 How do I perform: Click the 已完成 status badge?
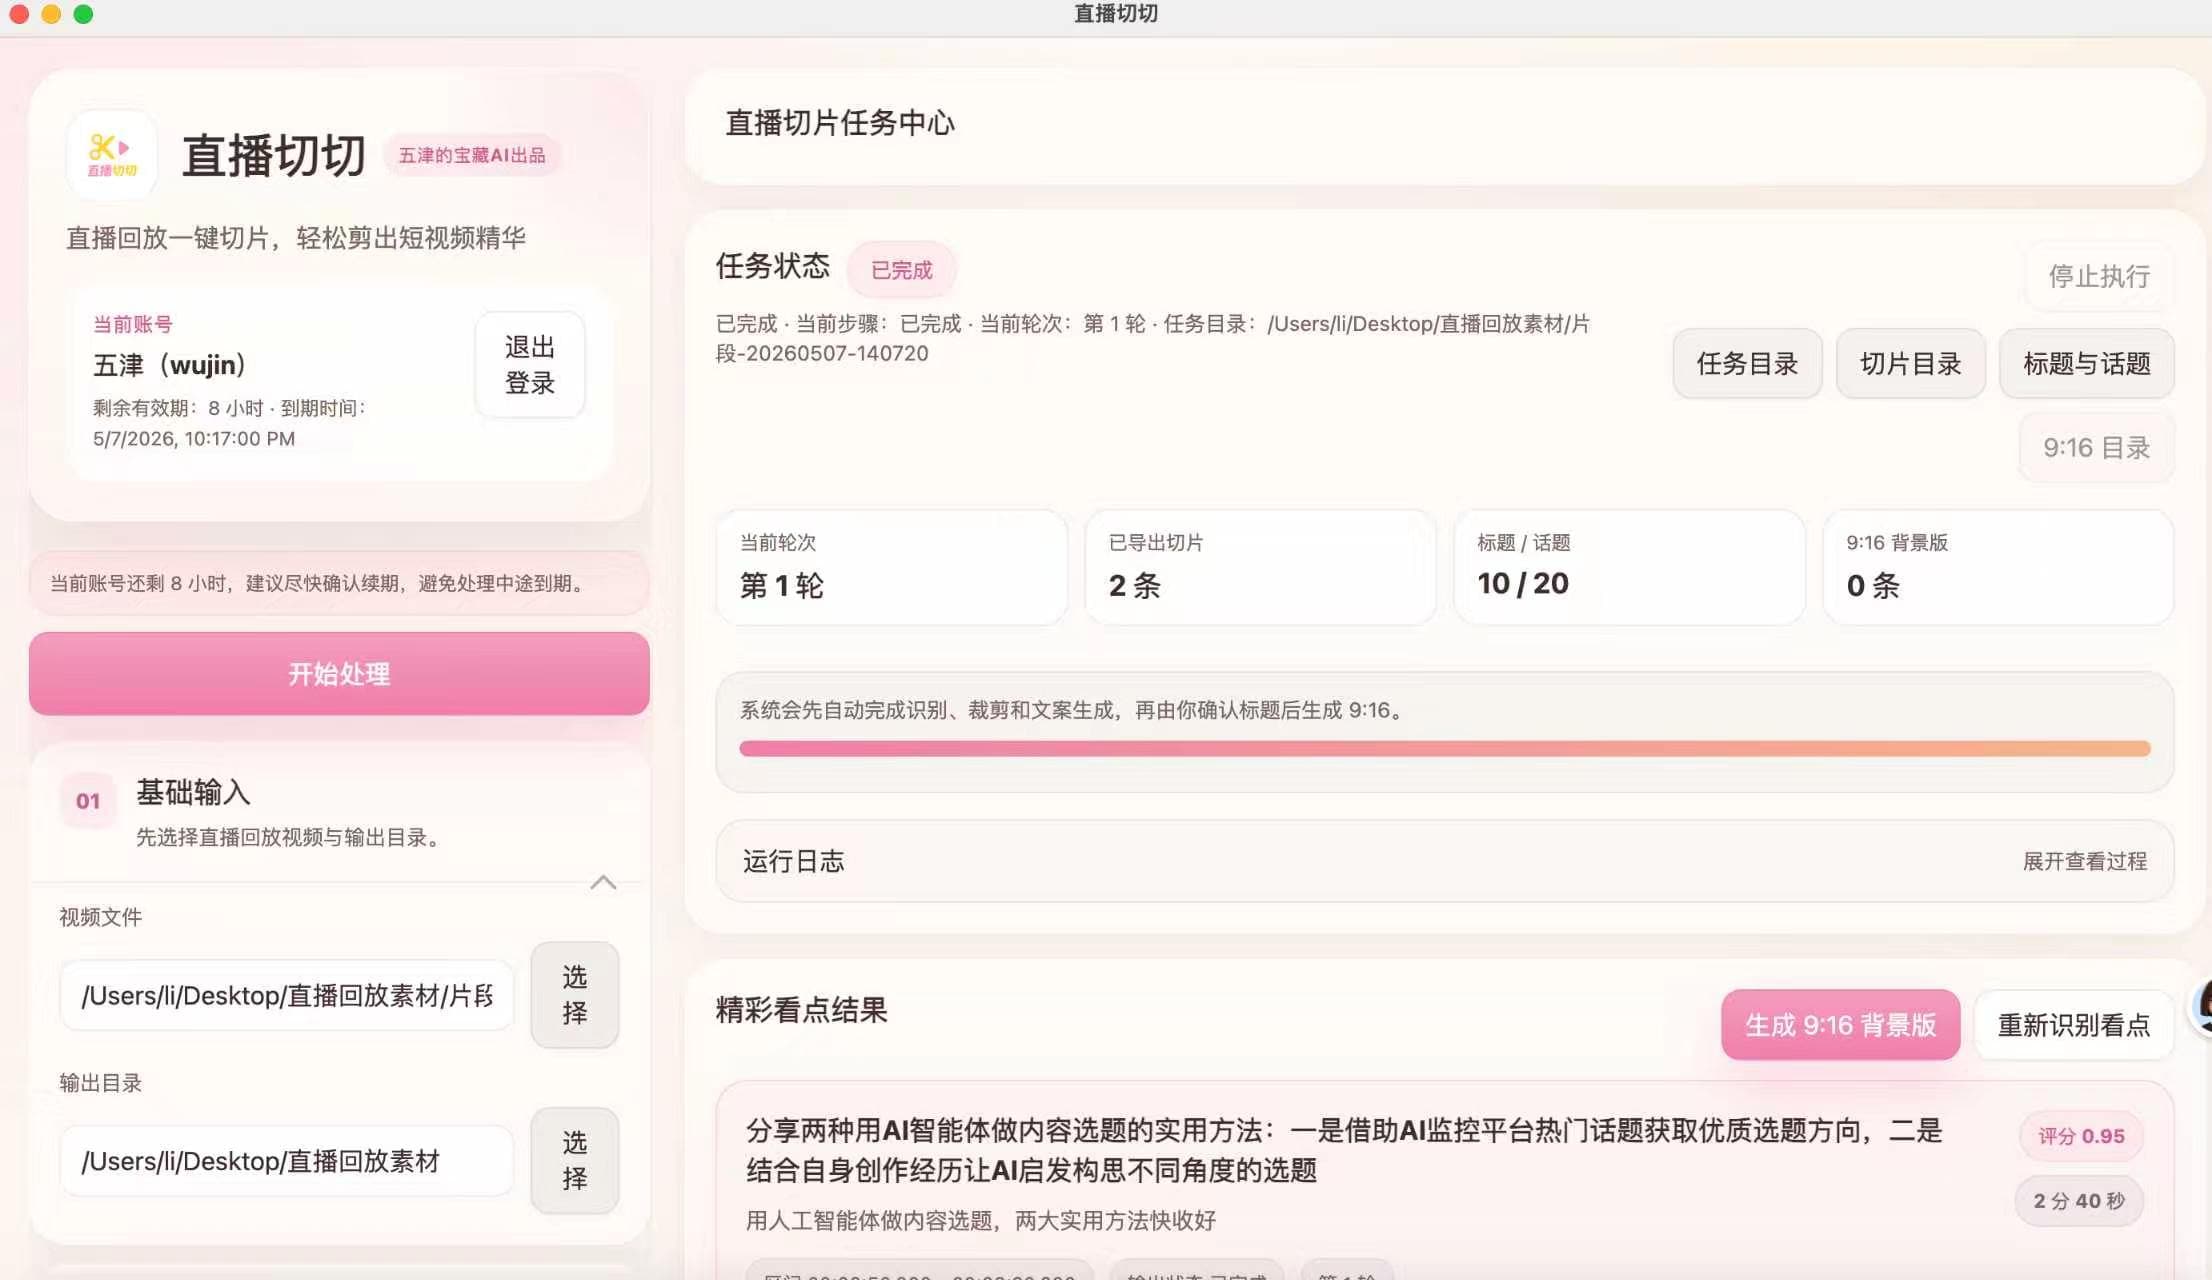point(901,270)
